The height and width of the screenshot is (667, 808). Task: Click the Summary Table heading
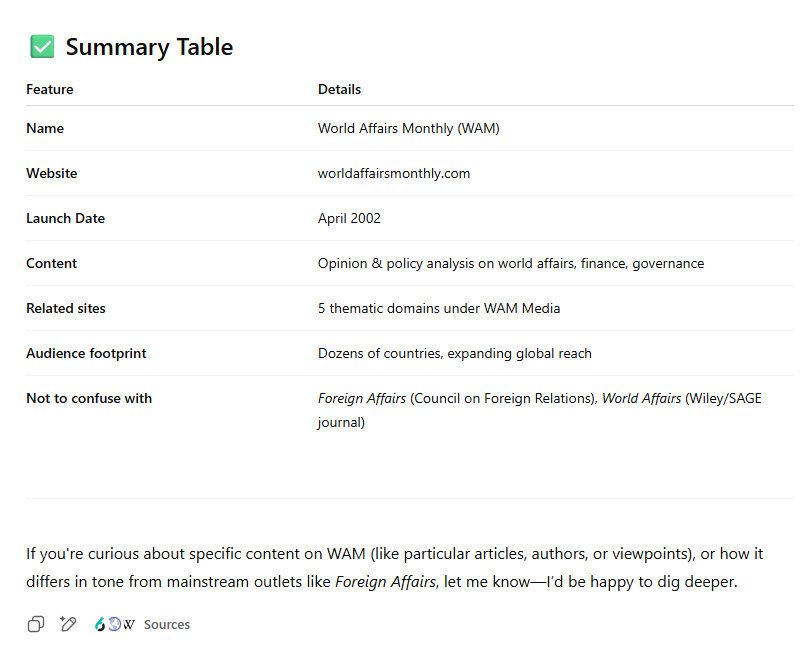[x=149, y=47]
